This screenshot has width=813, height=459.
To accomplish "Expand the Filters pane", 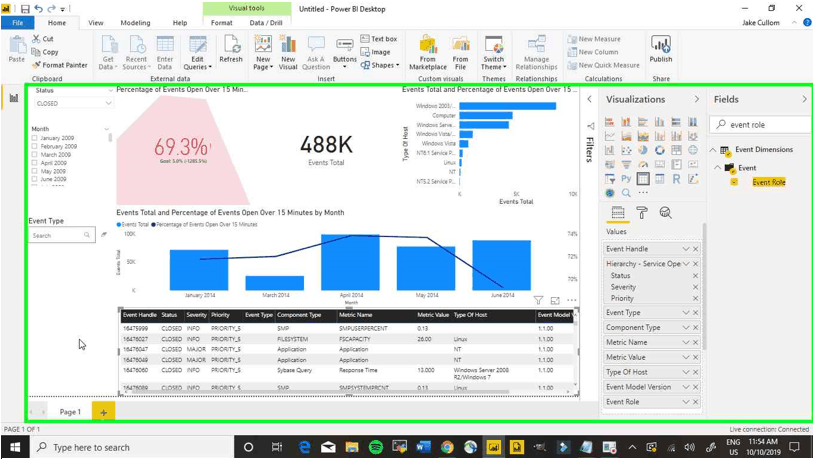I will (590, 99).
